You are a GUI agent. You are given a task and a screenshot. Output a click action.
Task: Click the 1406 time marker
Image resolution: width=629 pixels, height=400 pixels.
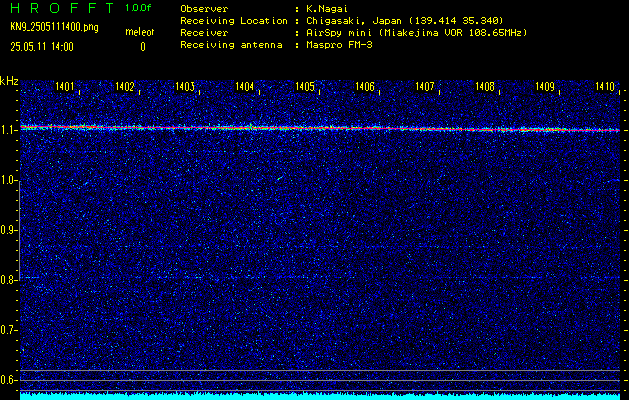[x=365, y=86]
